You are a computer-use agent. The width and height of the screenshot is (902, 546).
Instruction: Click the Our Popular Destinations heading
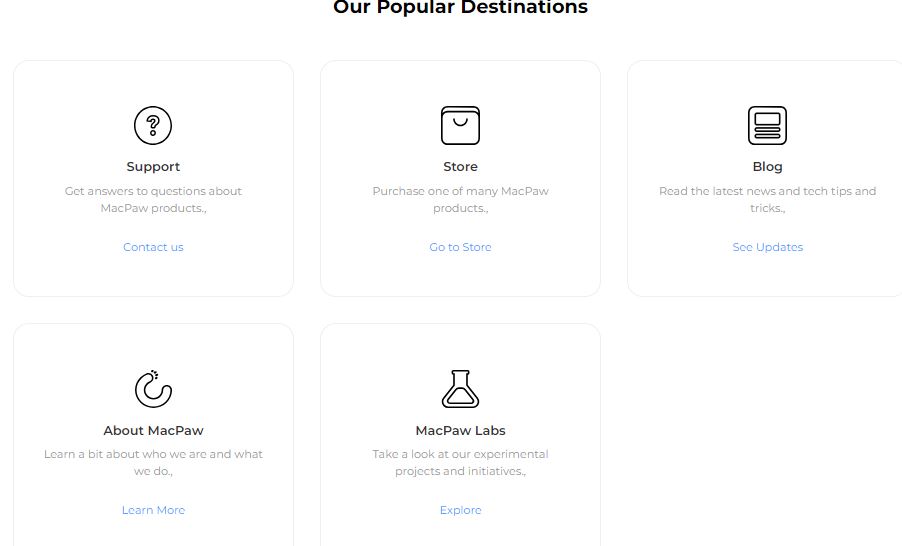460,7
